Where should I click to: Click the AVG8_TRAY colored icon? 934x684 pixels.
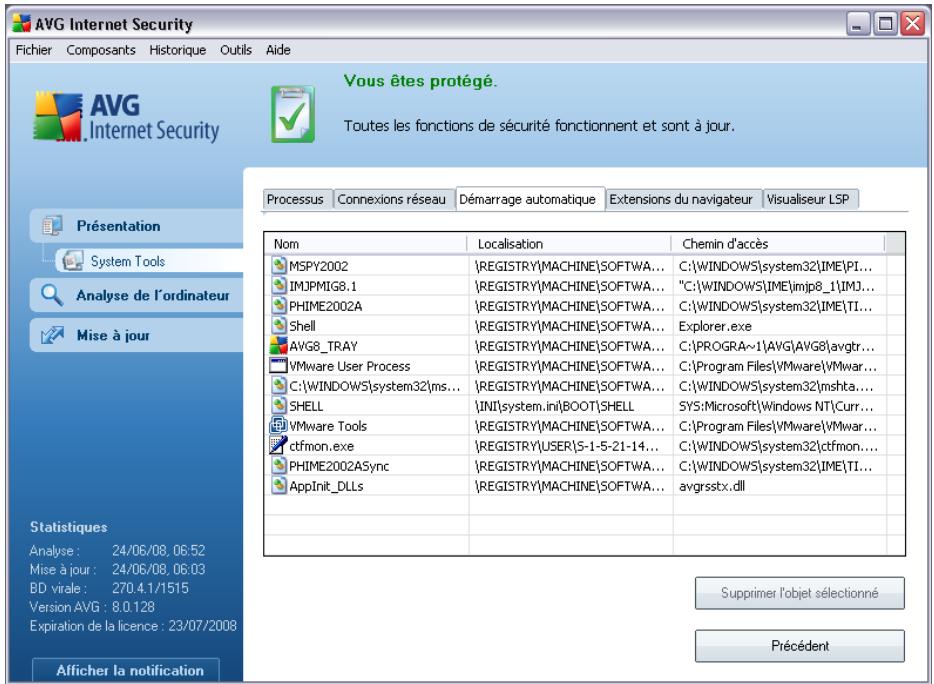[x=279, y=346]
